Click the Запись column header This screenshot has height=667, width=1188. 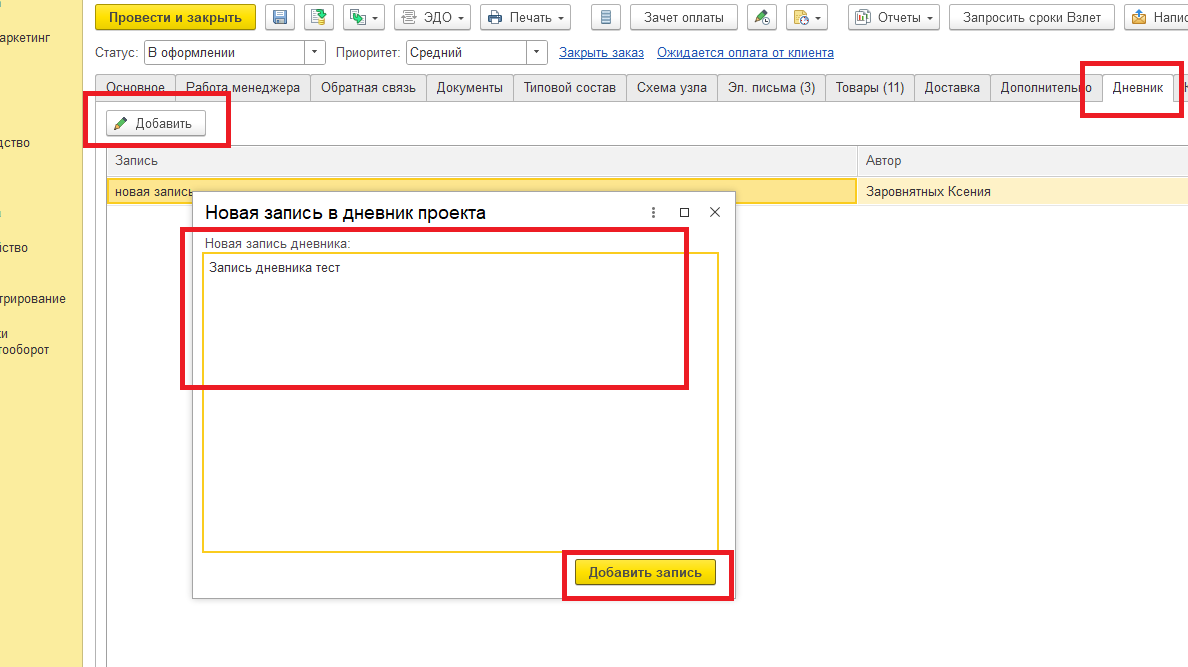point(482,161)
